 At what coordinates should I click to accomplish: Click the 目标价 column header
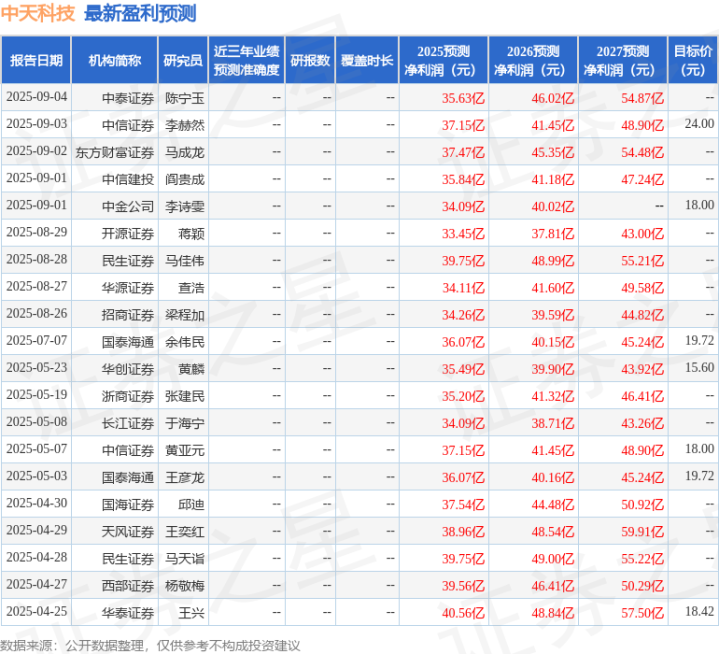pos(693,60)
